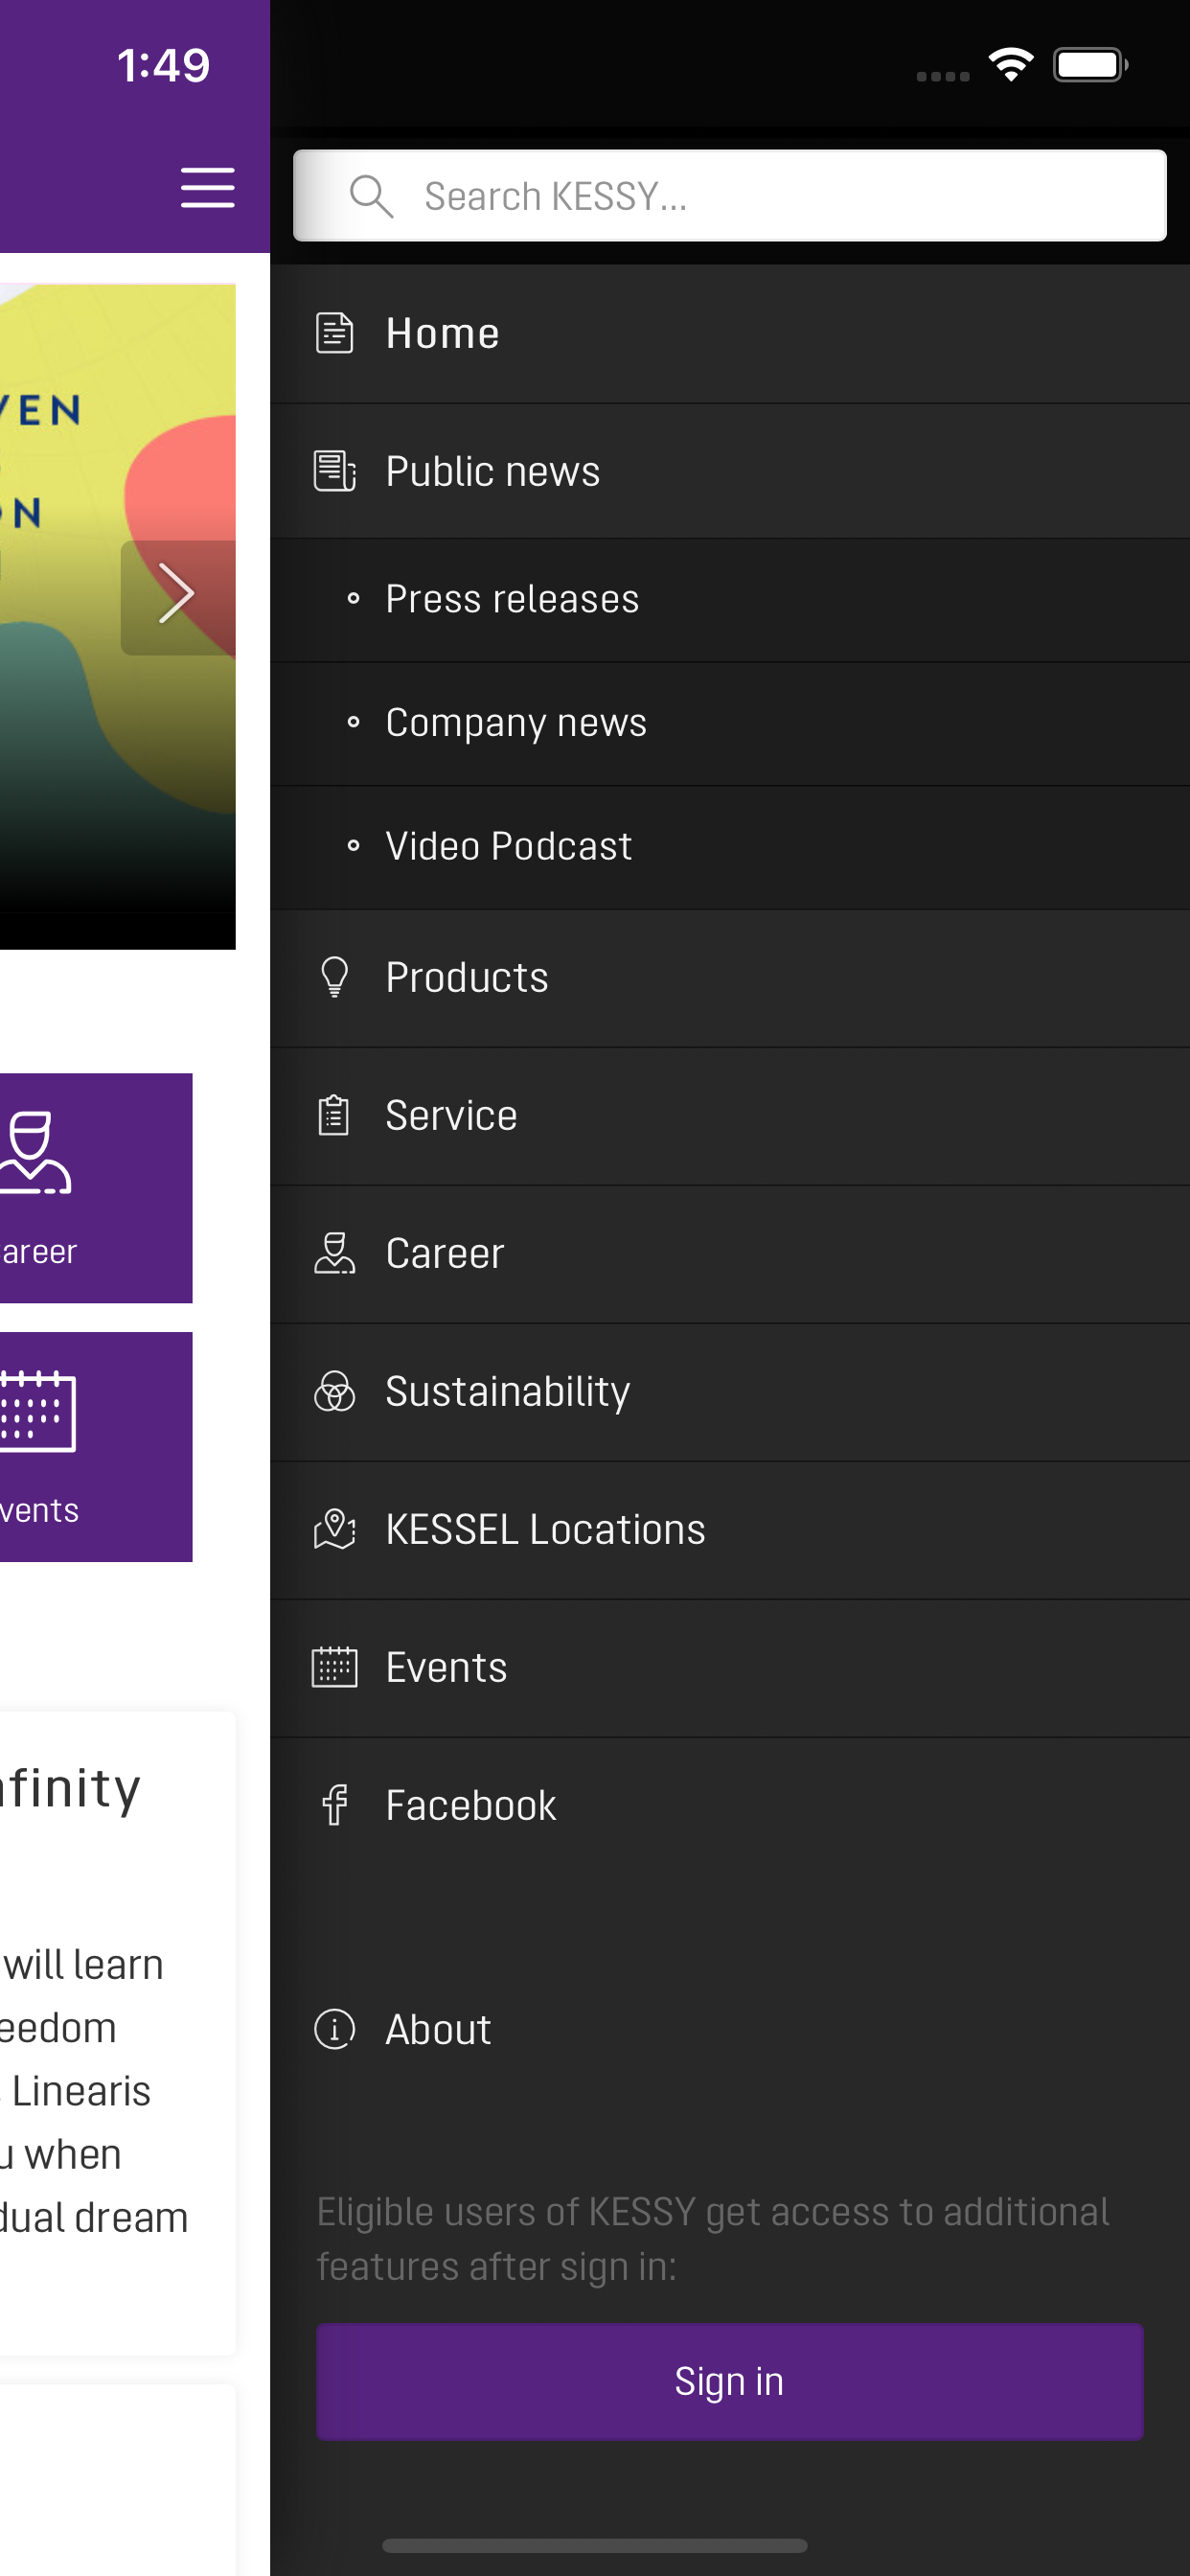Open the Public news section
Viewport: 1190px width, 2576px height.
point(729,471)
